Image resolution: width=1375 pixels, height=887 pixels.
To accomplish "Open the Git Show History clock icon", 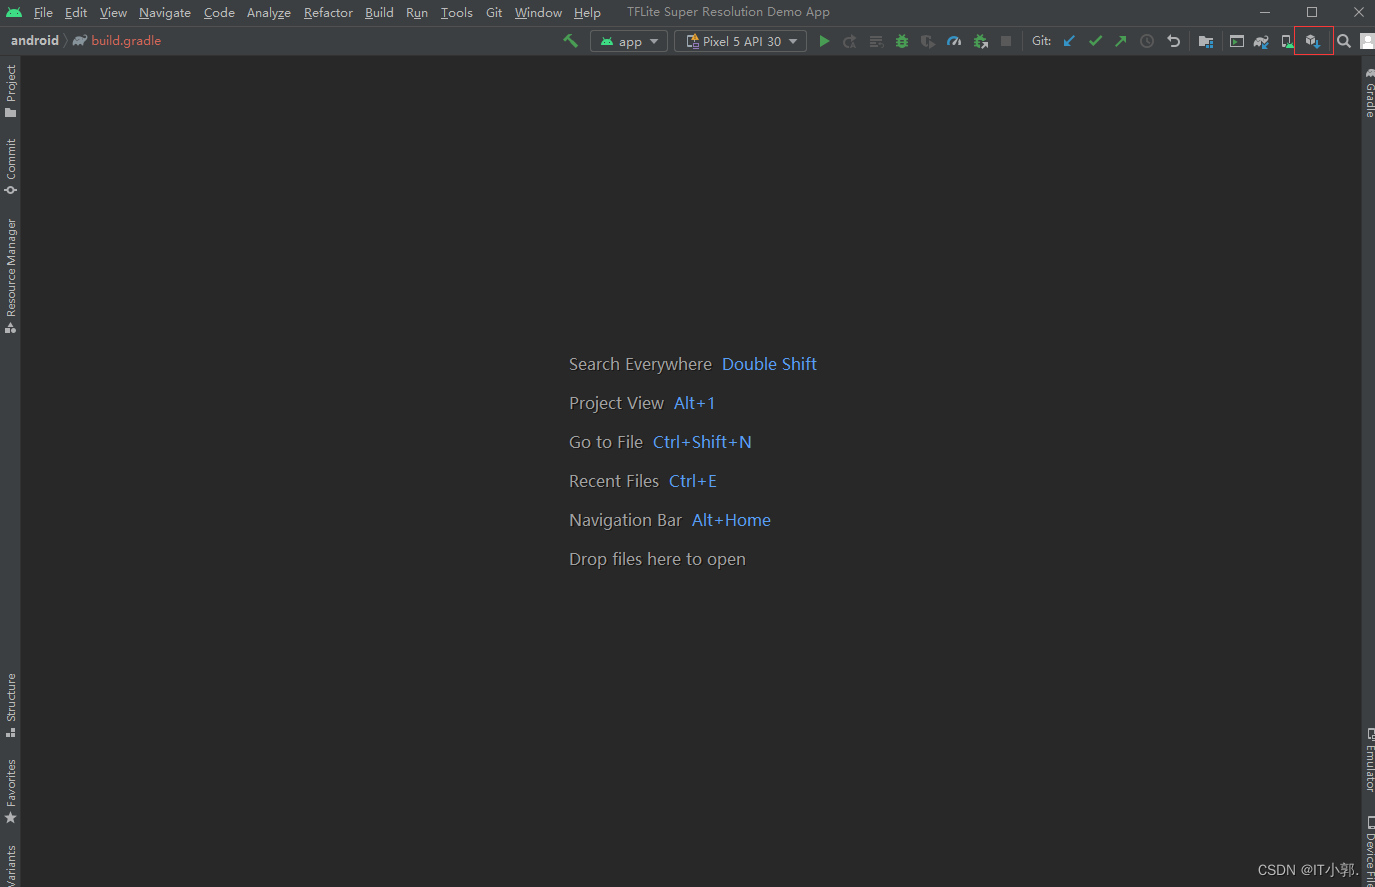I will point(1147,41).
